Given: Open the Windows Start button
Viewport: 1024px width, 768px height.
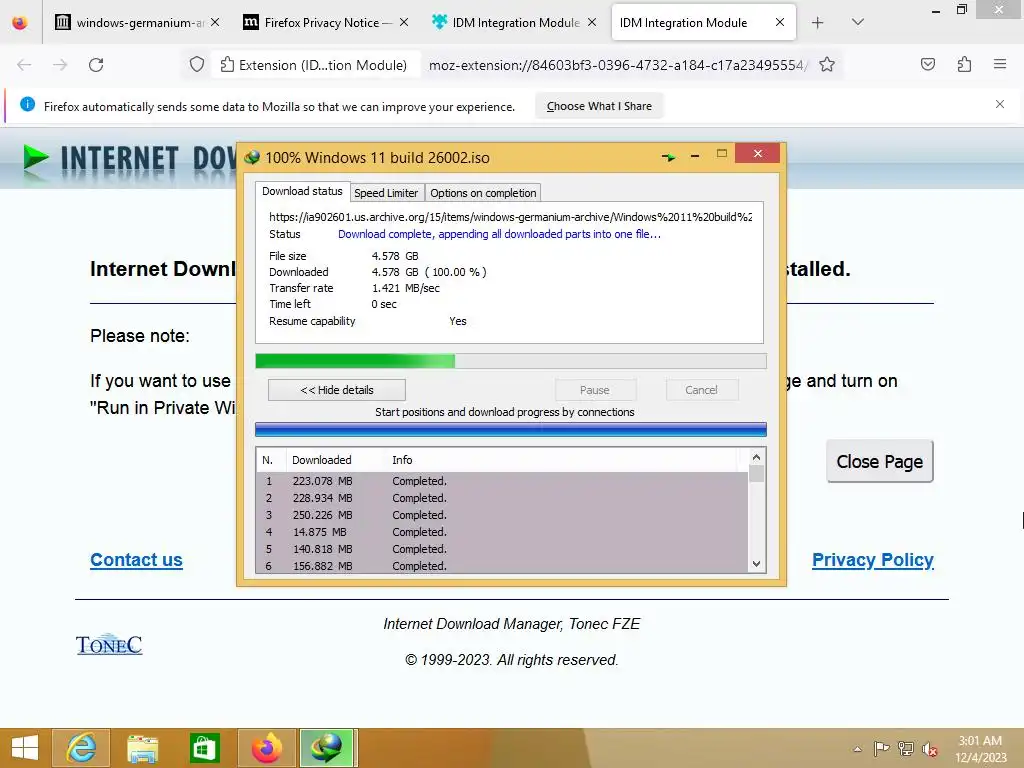Looking at the screenshot, I should [24, 748].
